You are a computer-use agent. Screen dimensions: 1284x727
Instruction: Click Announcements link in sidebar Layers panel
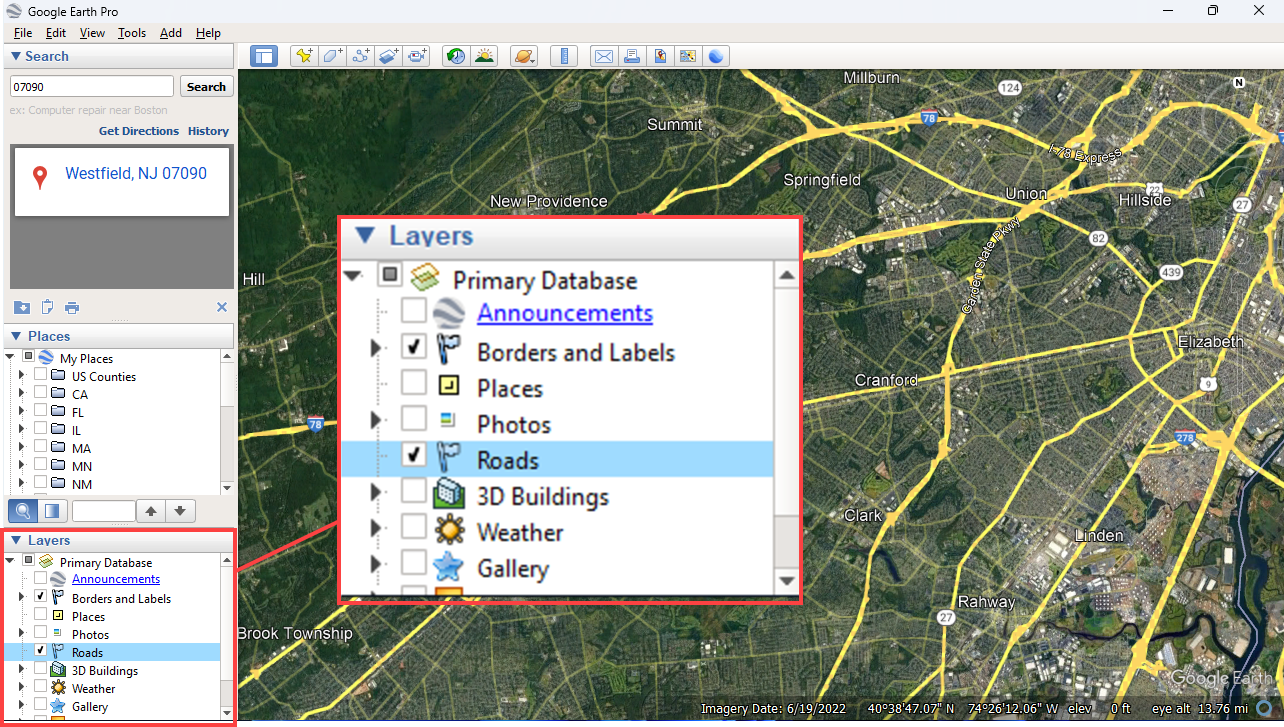point(116,579)
